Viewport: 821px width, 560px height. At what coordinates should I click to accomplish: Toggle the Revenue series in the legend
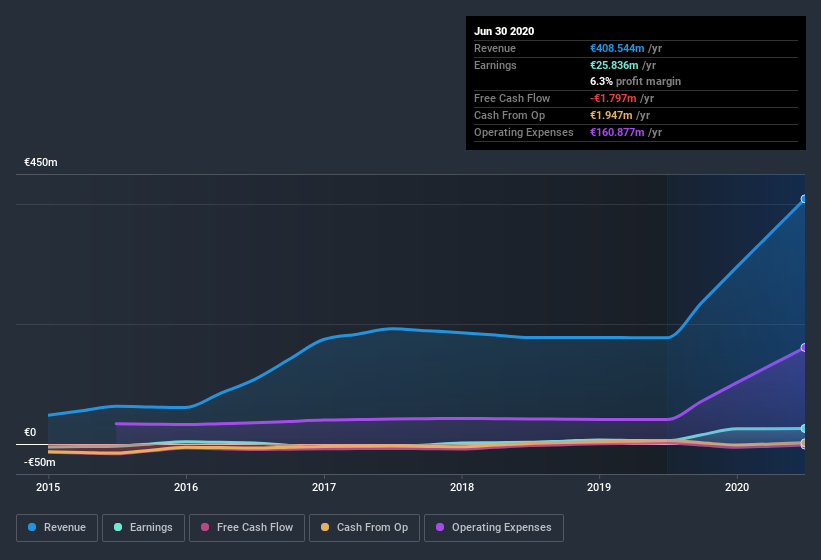(57, 527)
